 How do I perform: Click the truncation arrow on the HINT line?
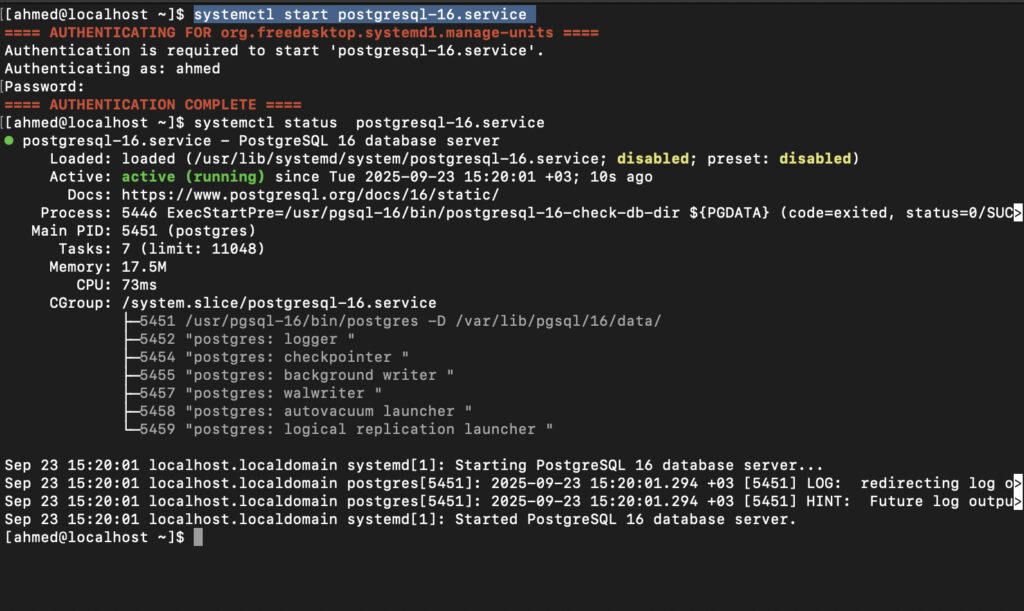pyautogui.click(x=1017, y=502)
